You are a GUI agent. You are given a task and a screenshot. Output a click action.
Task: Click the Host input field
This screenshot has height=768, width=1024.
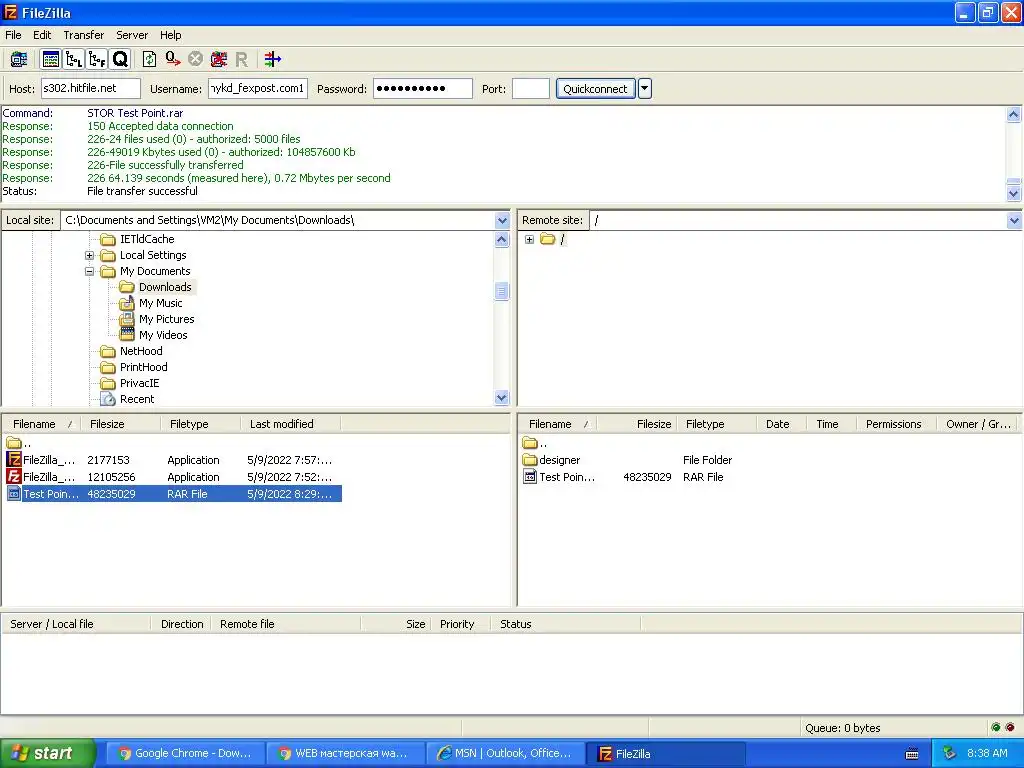[91, 88]
